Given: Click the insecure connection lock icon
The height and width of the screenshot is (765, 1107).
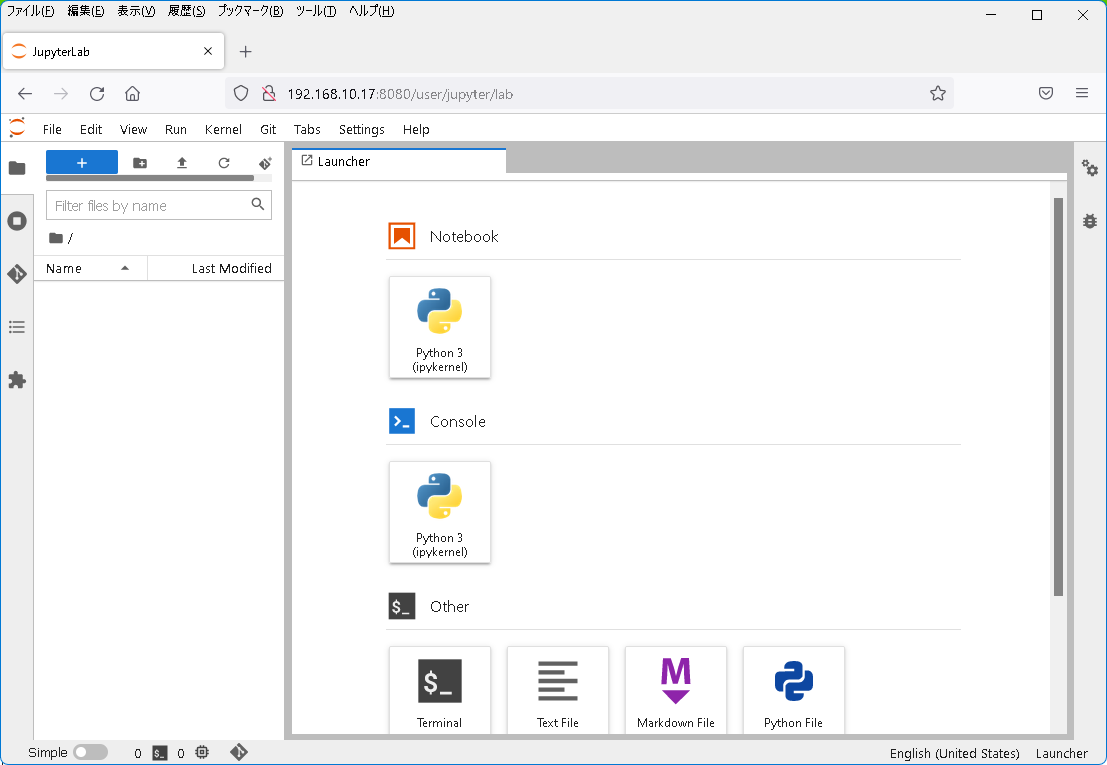Looking at the screenshot, I should 268,93.
